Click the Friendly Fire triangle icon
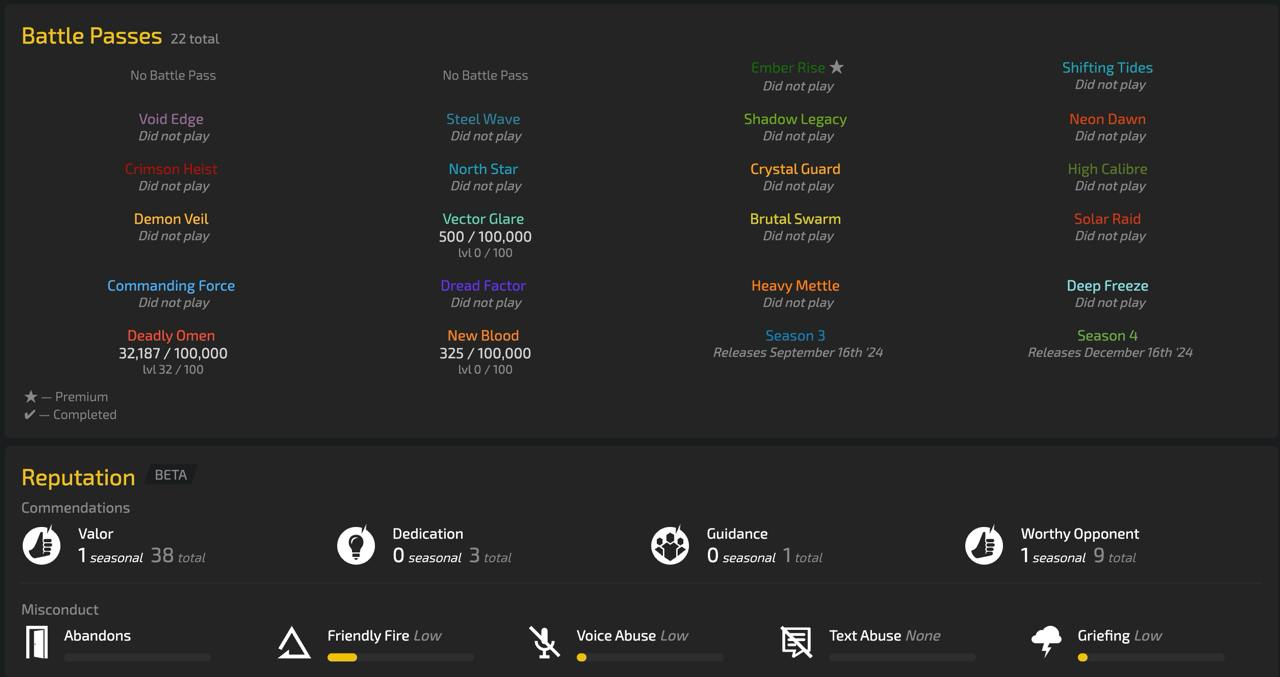Screen dimensions: 1280x677 tap(294, 642)
